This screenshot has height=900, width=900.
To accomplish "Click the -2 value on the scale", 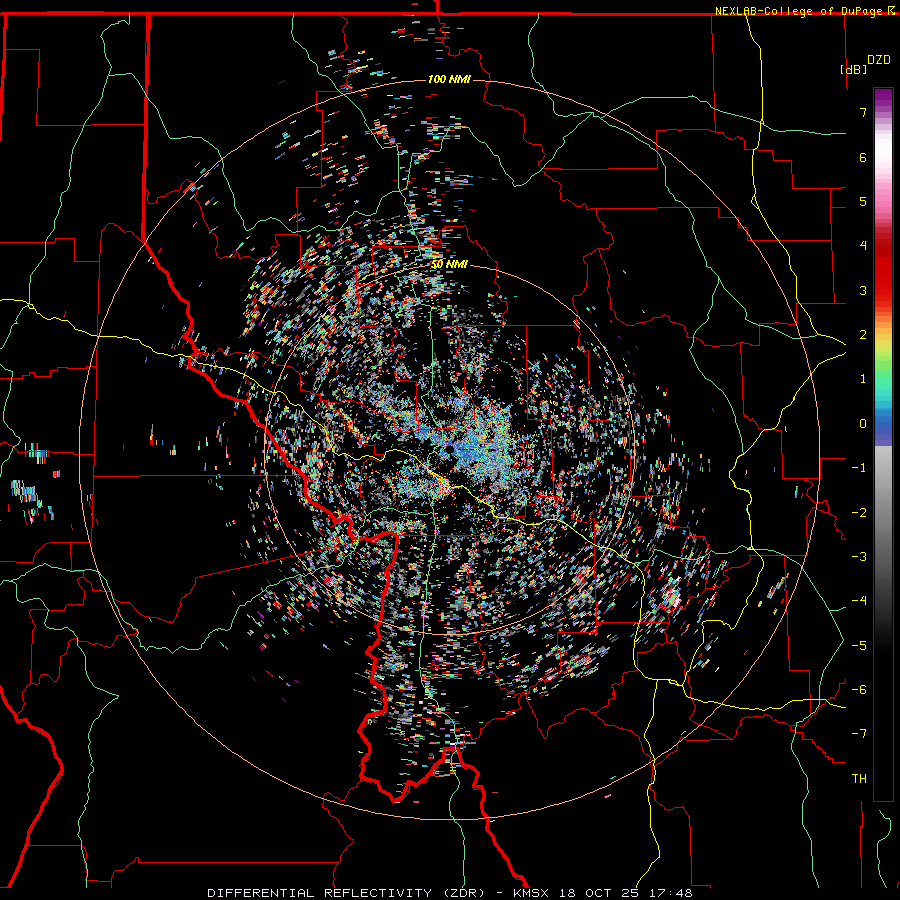I will tap(859, 513).
